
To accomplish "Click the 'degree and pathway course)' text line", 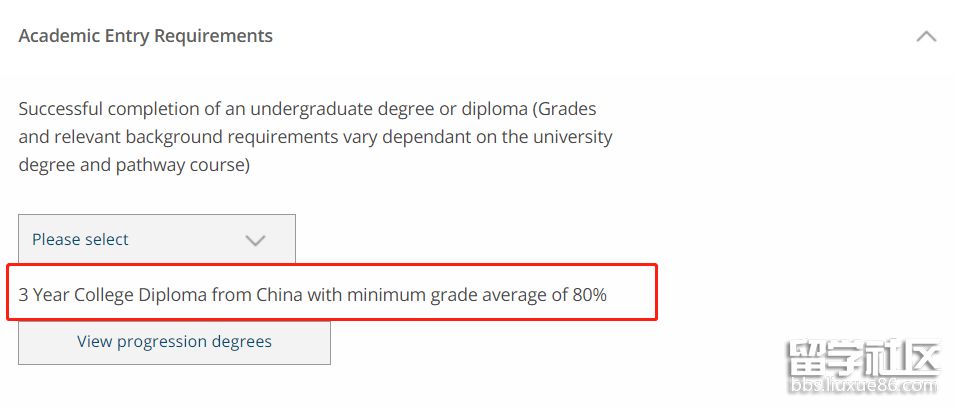I will (x=134, y=164).
